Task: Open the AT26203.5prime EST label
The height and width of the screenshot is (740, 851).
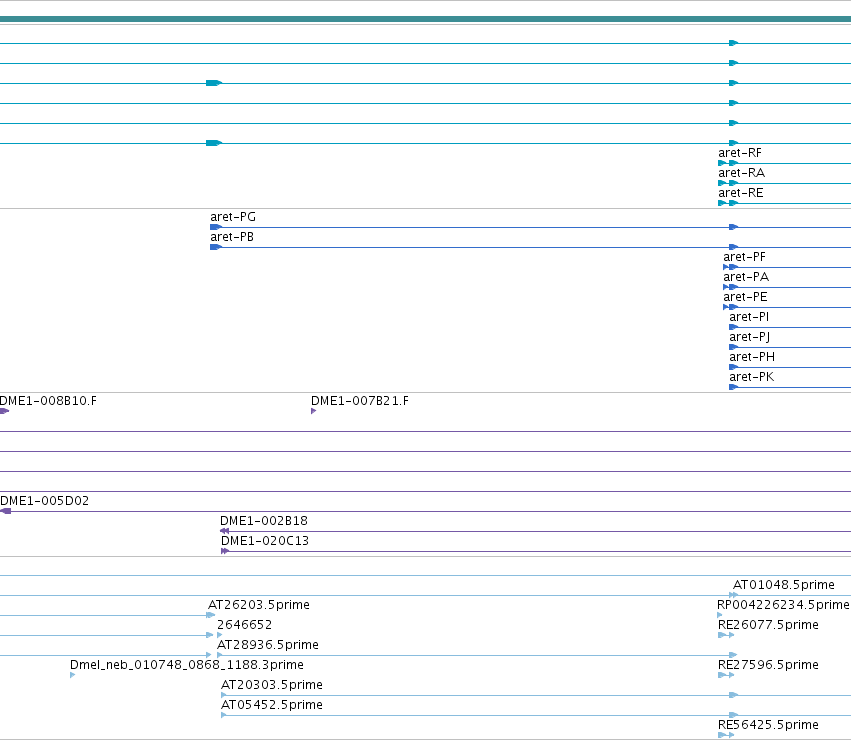Action: pyautogui.click(x=259, y=605)
